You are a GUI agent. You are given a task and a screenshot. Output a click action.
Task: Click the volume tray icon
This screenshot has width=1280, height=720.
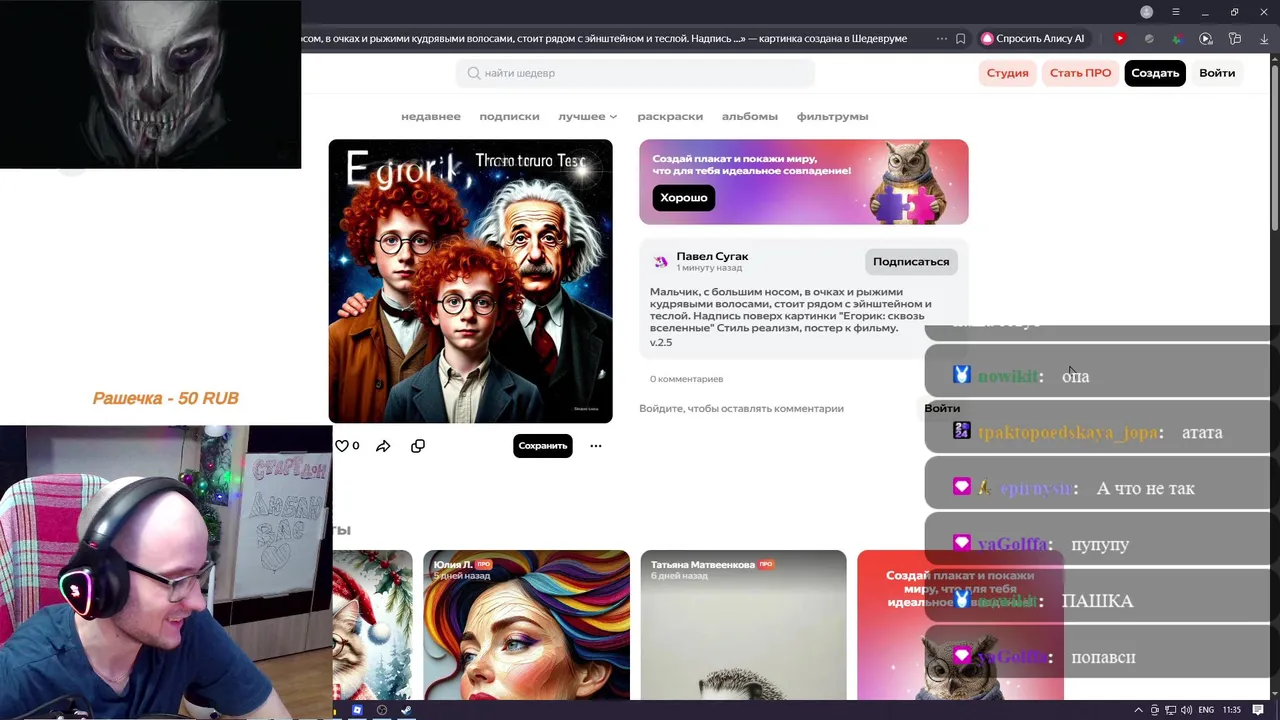pyautogui.click(x=1186, y=710)
